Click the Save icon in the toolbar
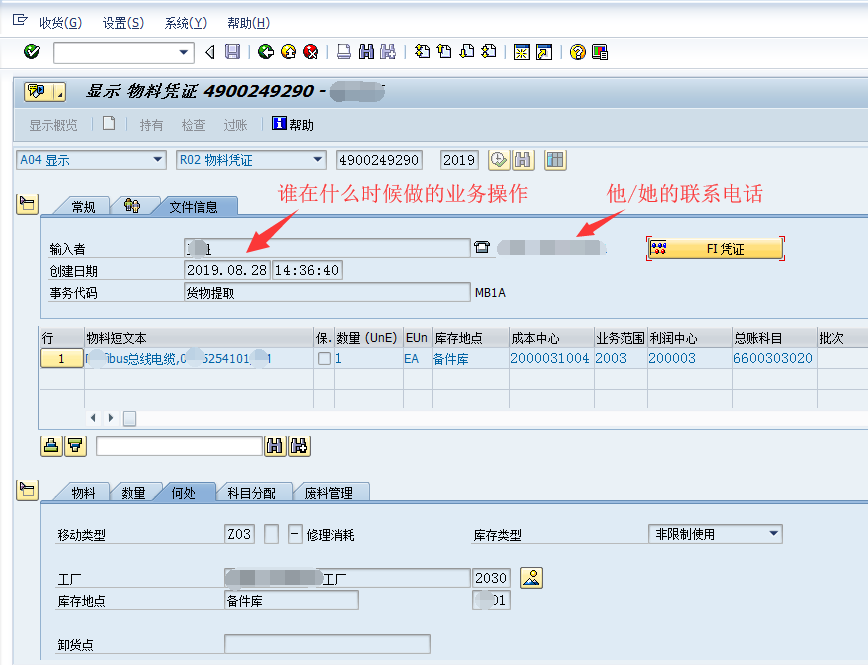The width and height of the screenshot is (868, 665). click(233, 51)
